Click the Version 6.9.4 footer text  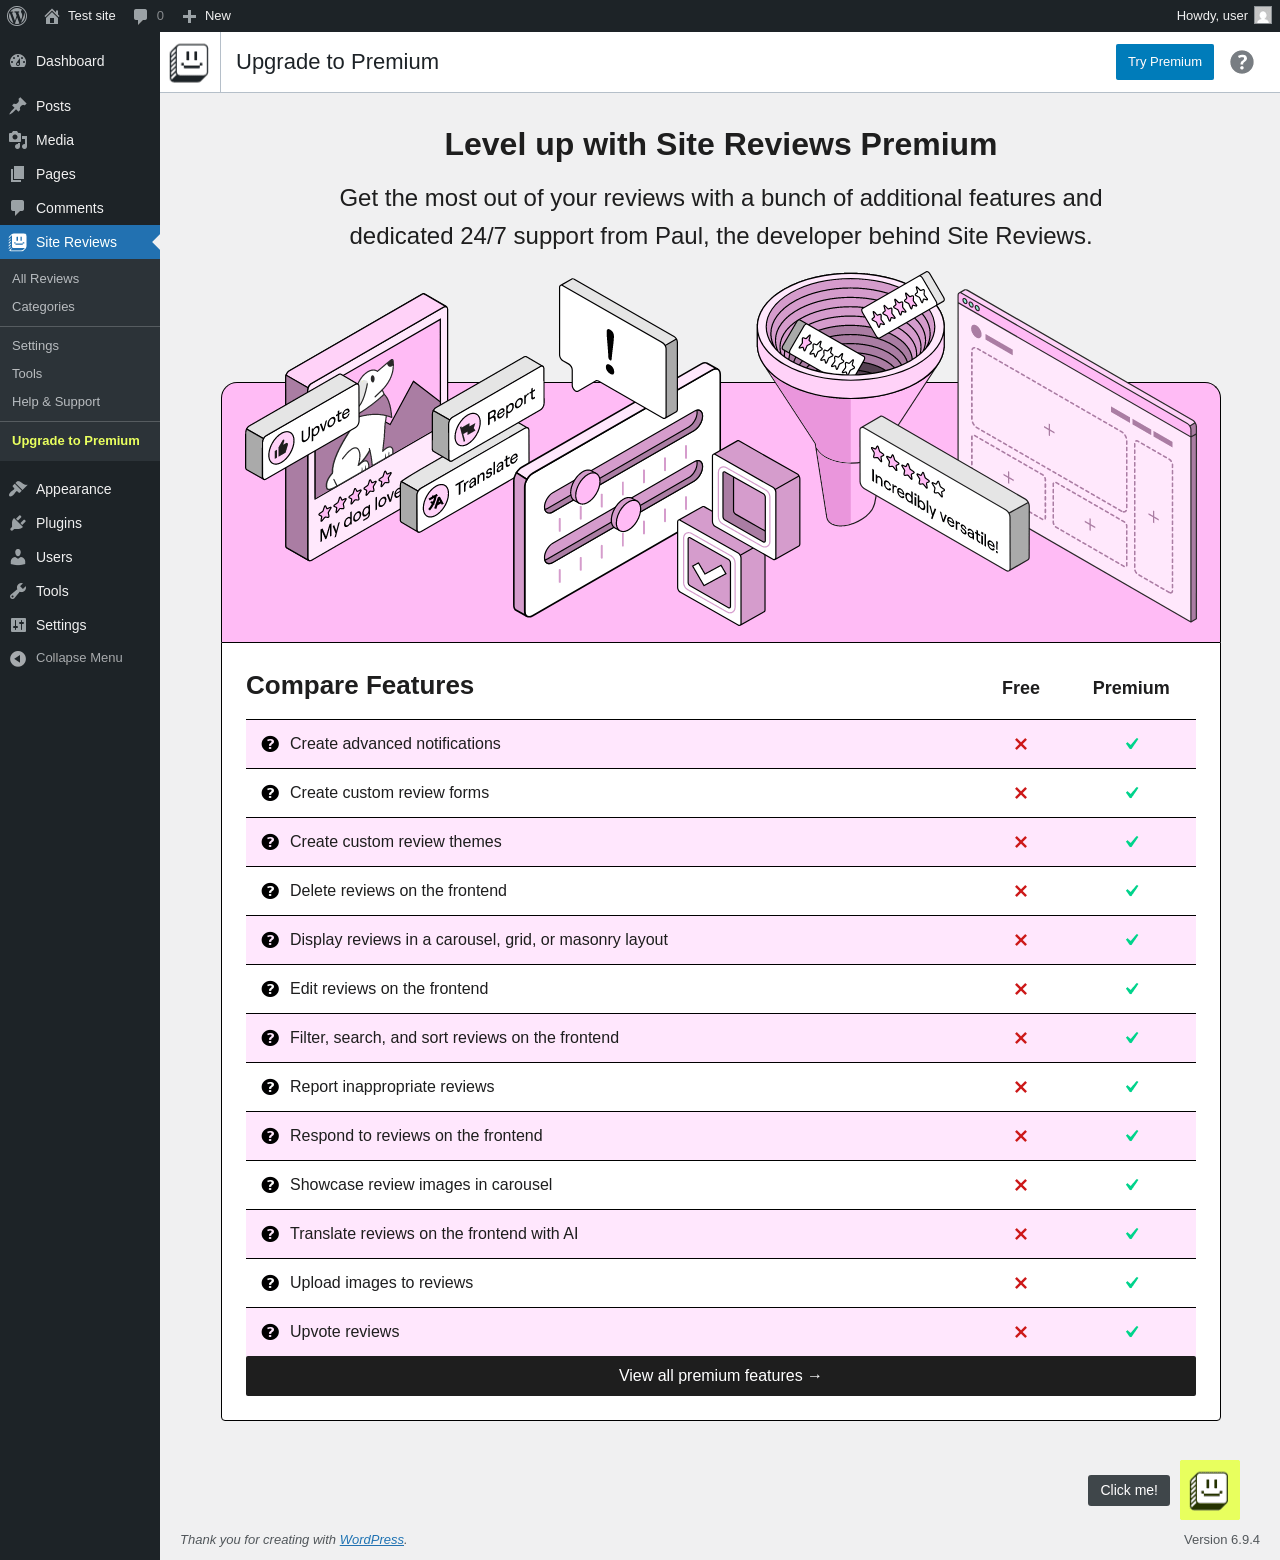pyautogui.click(x=1222, y=1540)
